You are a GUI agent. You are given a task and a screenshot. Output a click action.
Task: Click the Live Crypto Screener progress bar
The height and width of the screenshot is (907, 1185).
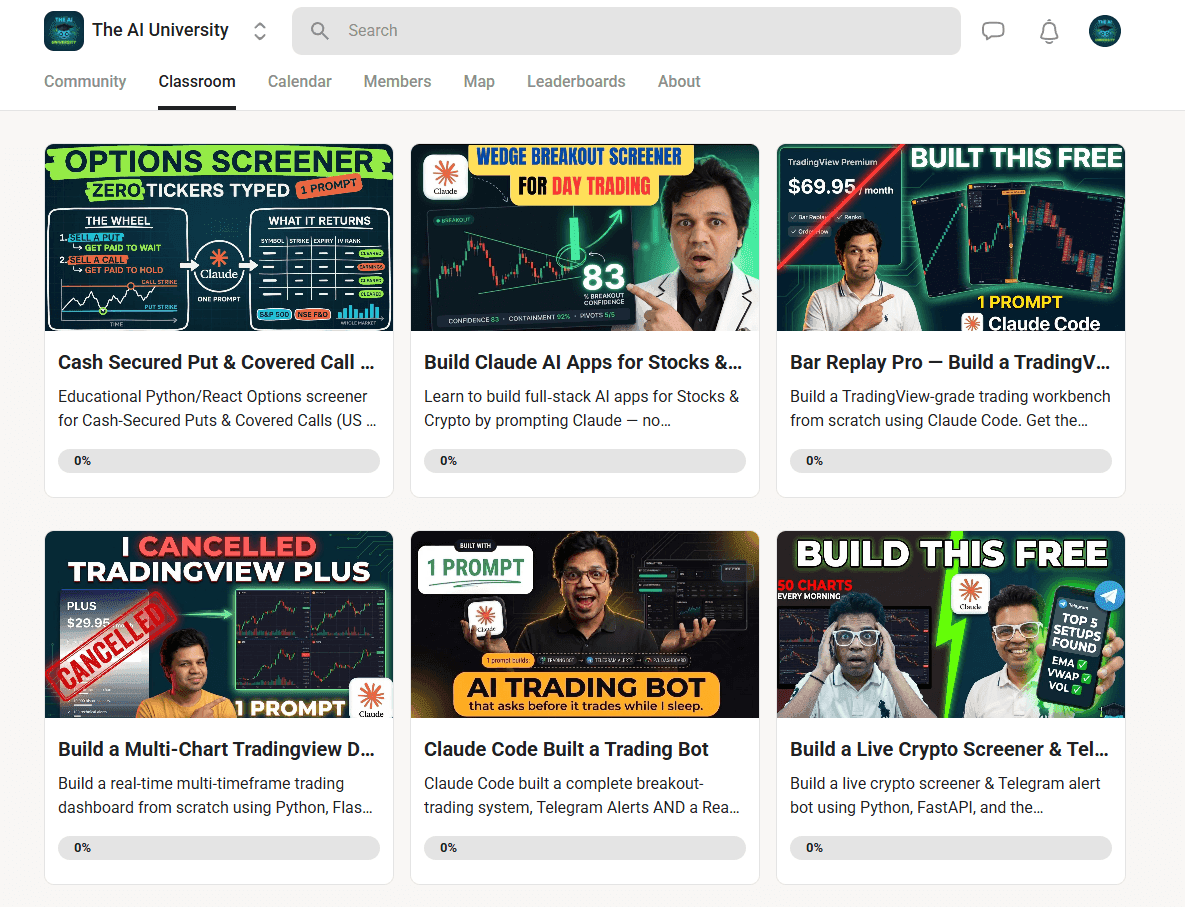[x=951, y=848]
